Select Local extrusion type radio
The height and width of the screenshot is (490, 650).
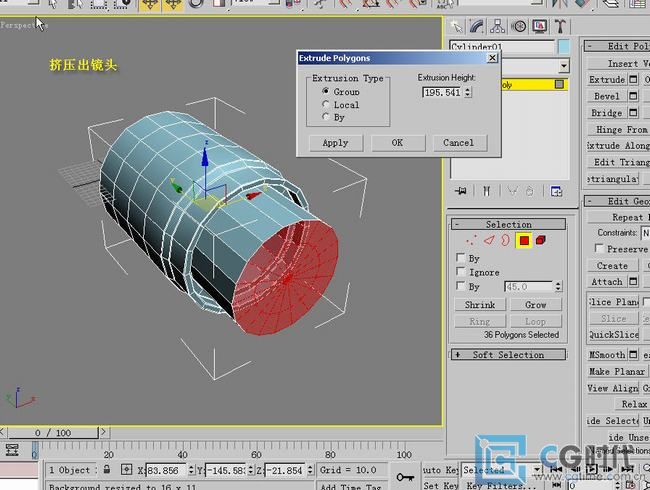[x=325, y=104]
